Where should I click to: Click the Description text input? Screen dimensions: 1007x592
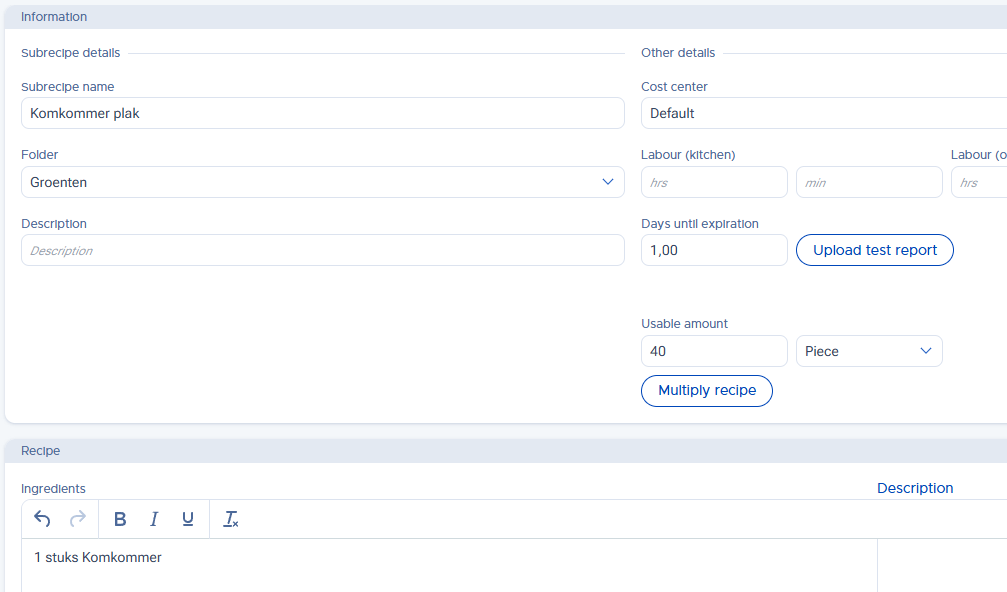click(322, 250)
